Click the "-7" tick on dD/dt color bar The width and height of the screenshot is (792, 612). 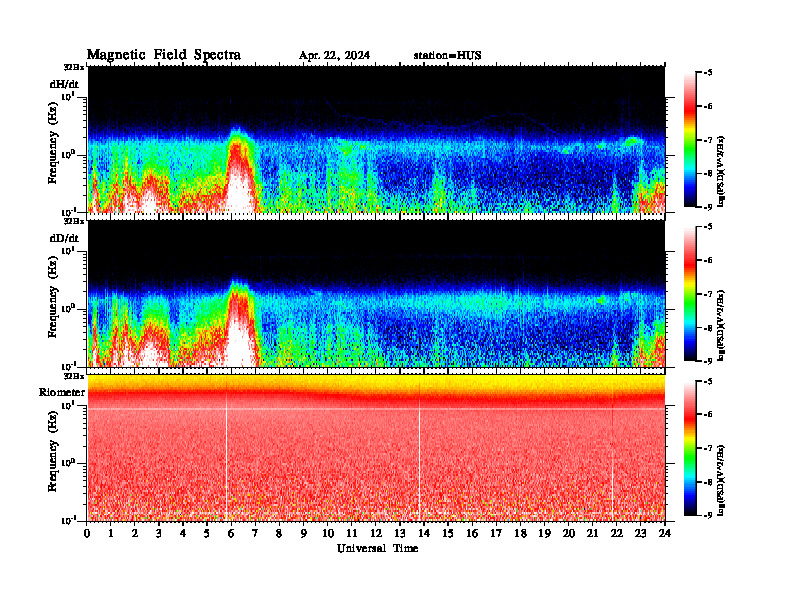tap(709, 294)
